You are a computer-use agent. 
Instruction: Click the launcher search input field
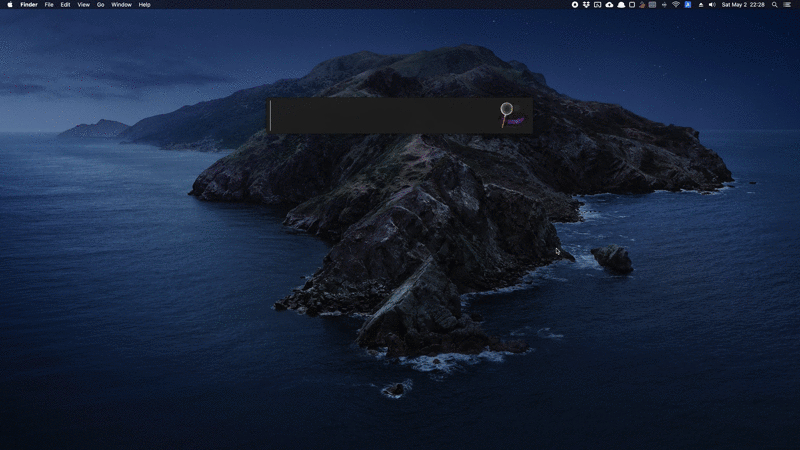pyautogui.click(x=383, y=116)
